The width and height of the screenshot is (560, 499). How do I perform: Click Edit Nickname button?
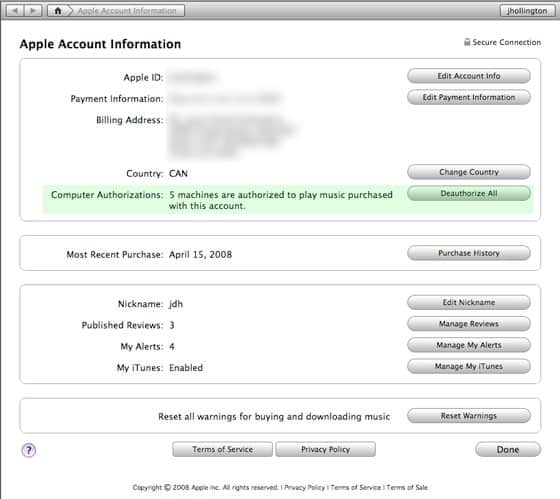pos(469,302)
